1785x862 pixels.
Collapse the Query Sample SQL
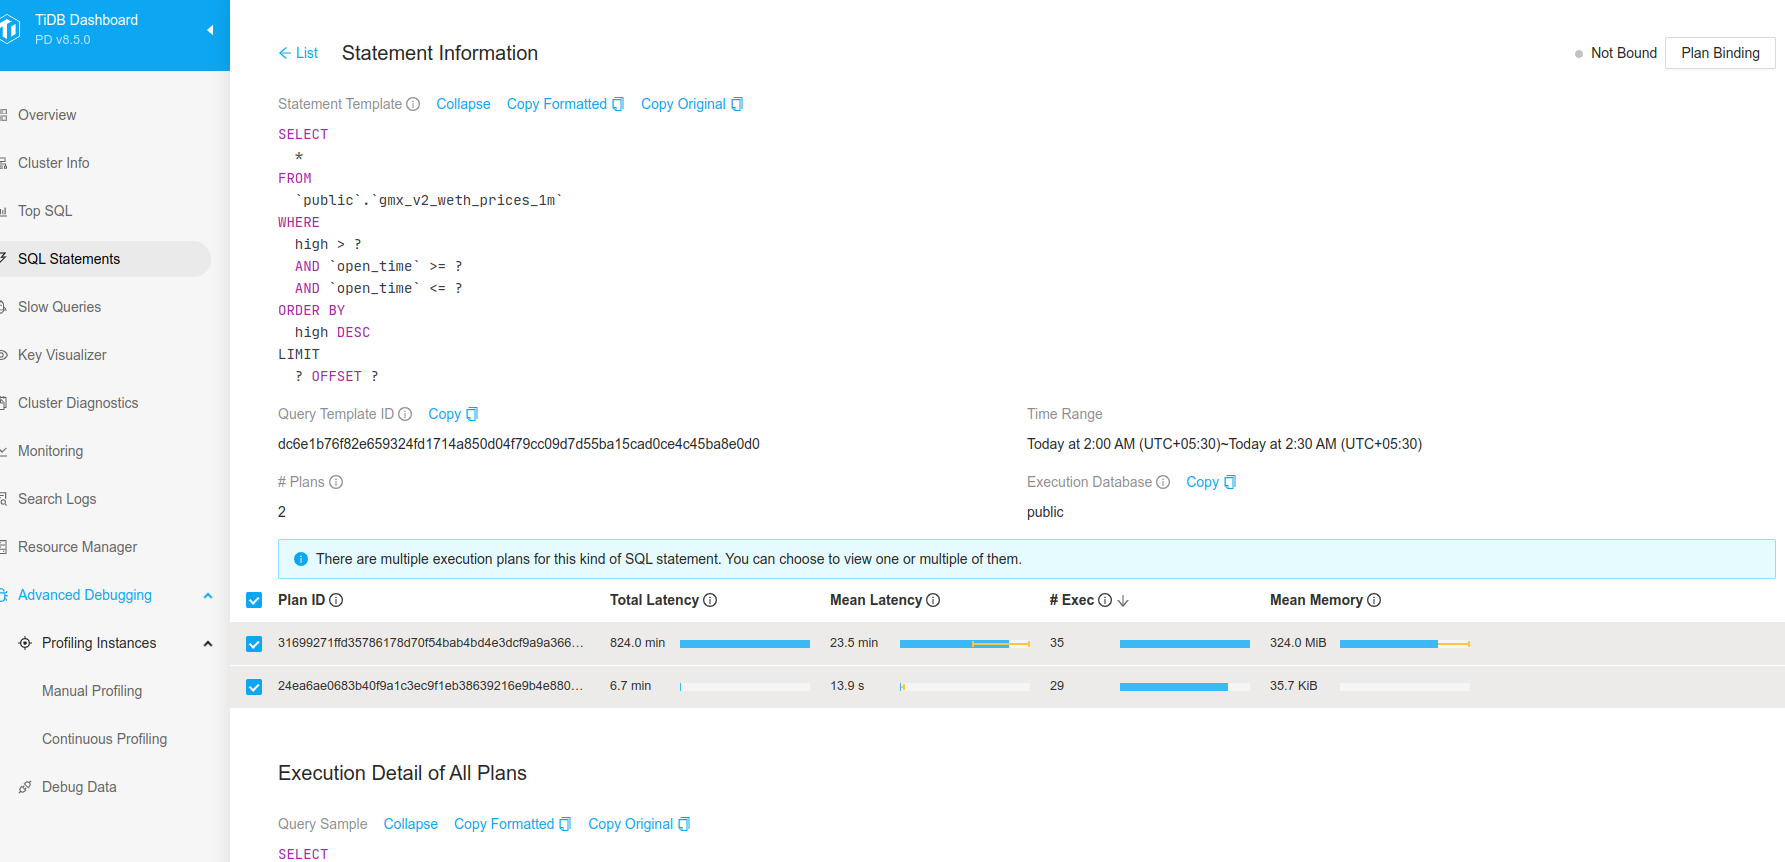[411, 824]
